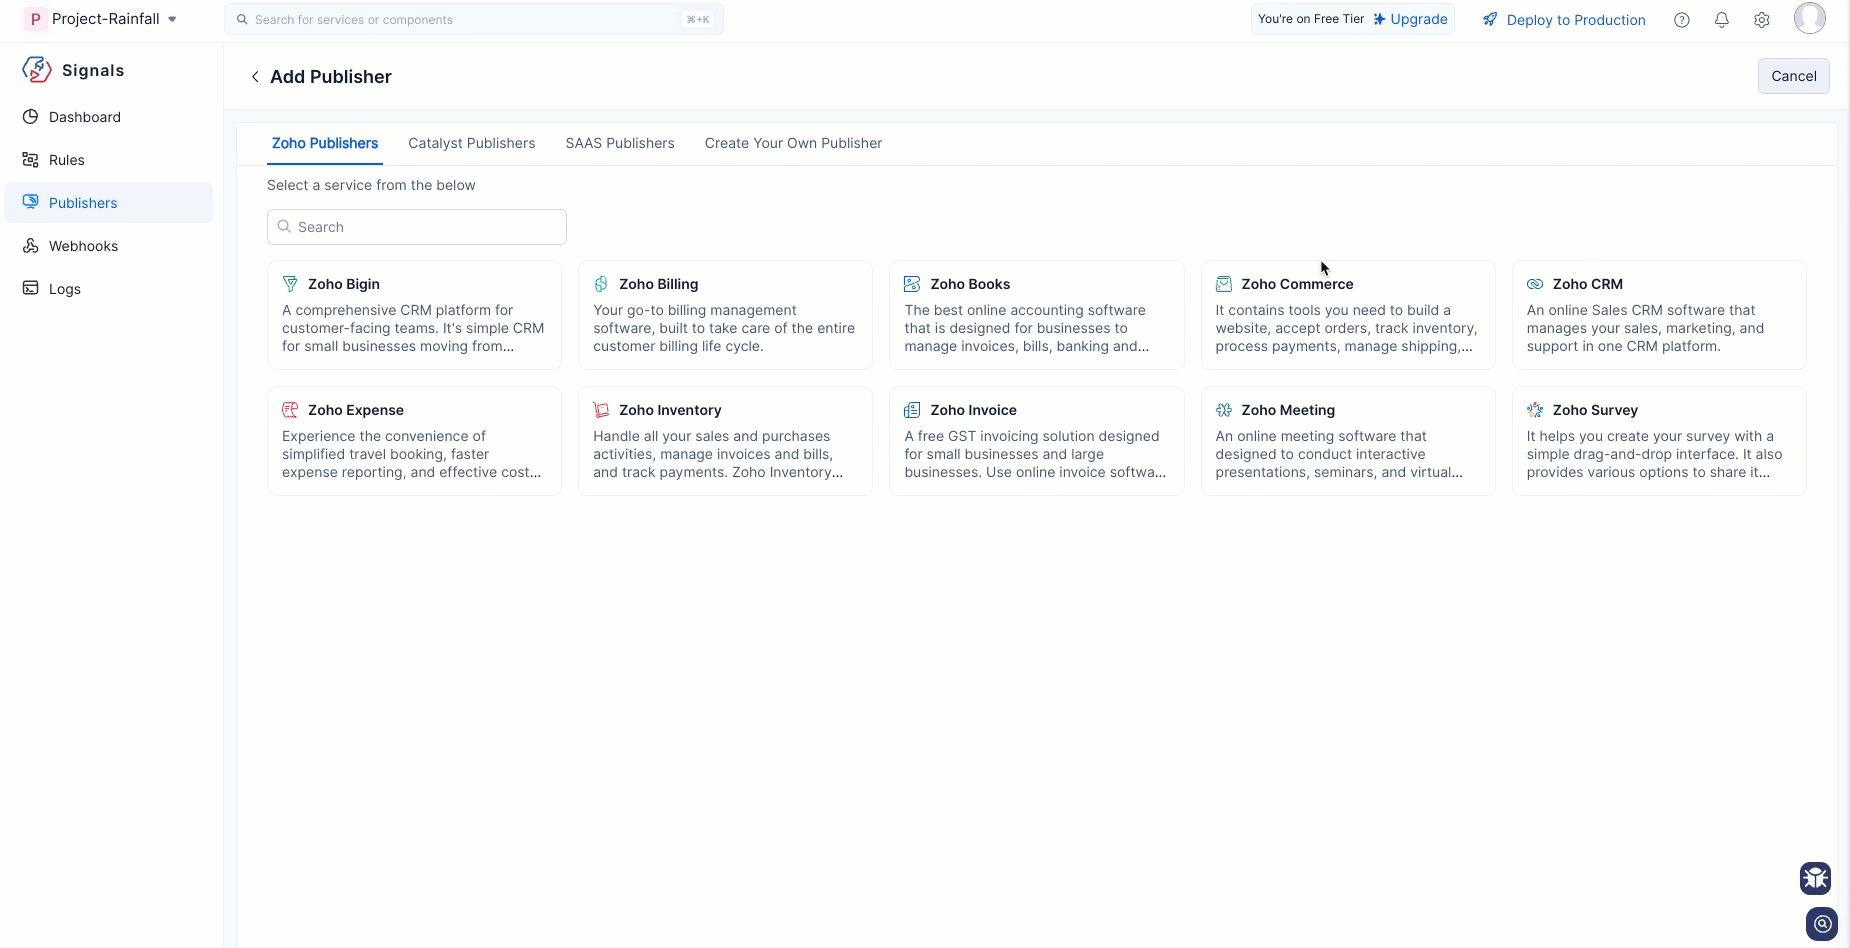Click the Upgrade link
Viewport: 1850px width, 948px height.
1410,19
